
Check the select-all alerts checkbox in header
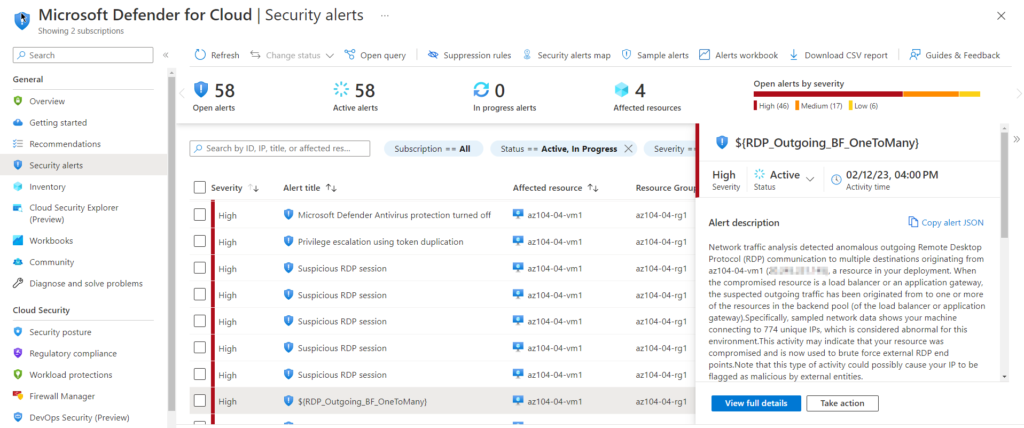200,188
